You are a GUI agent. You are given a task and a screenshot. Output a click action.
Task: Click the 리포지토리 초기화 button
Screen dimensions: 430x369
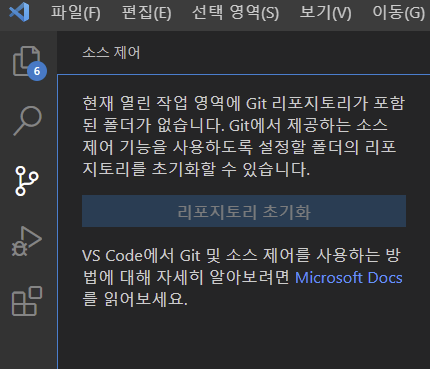[x=244, y=211]
